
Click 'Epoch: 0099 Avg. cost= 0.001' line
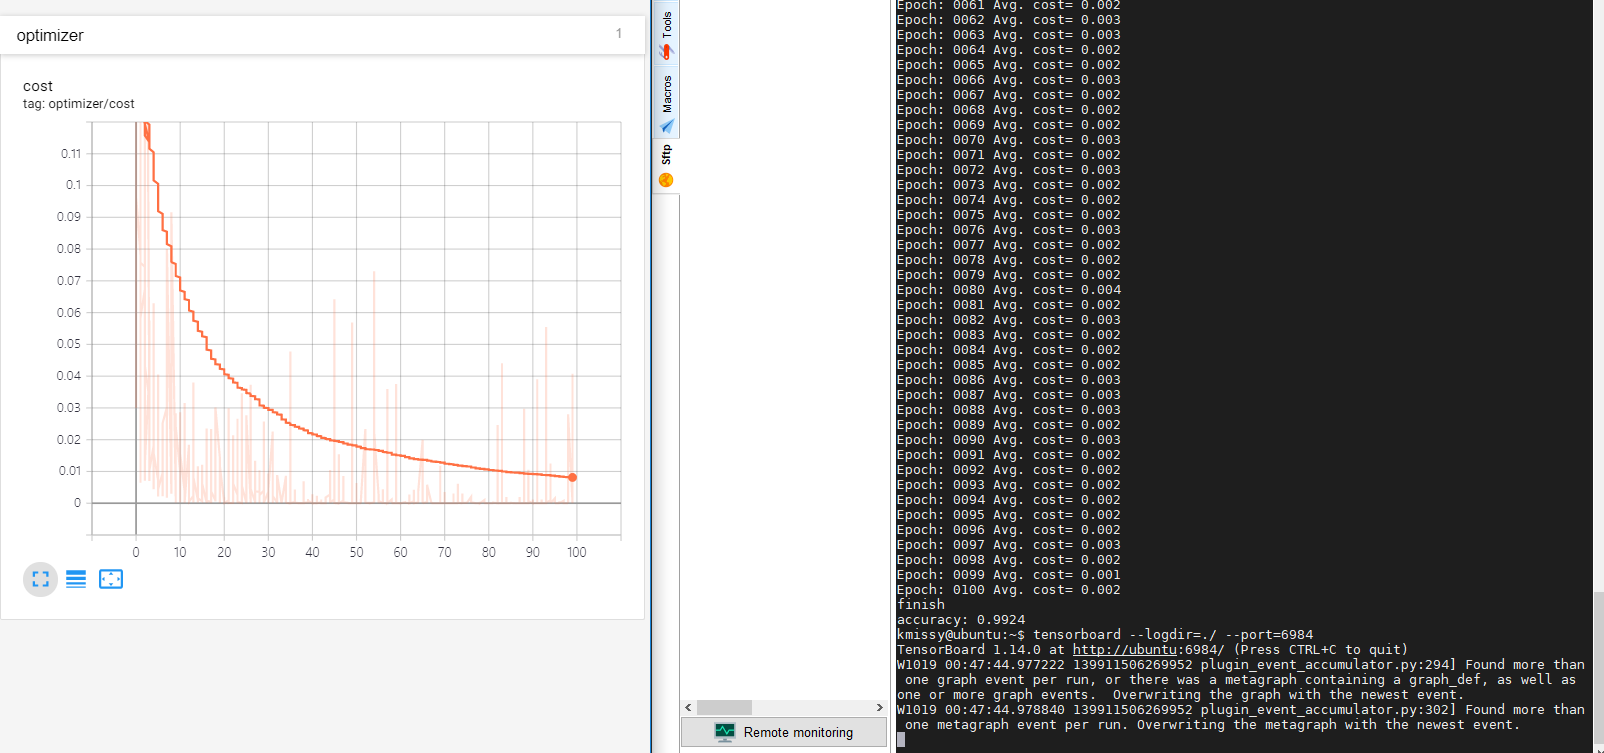pos(1009,574)
